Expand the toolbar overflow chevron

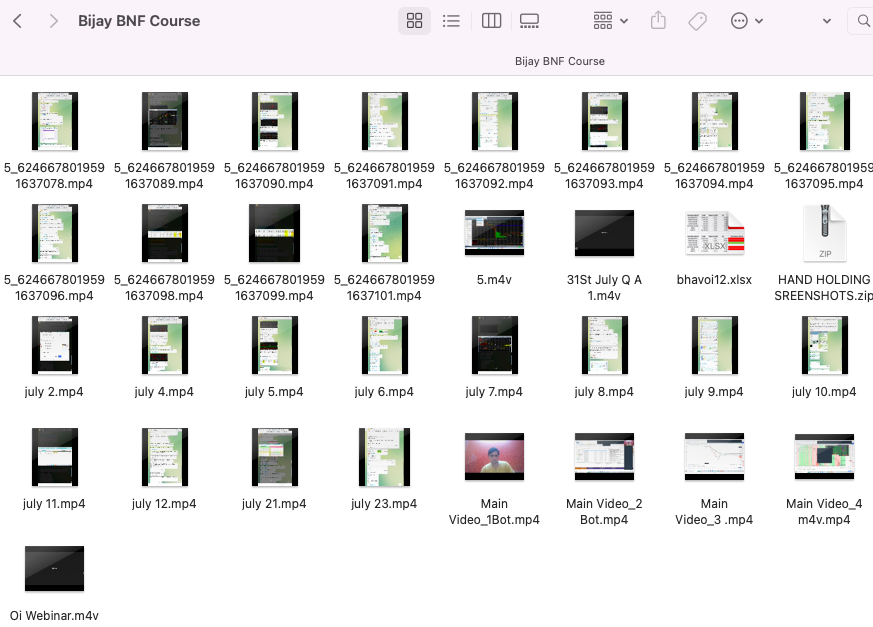tap(826, 21)
